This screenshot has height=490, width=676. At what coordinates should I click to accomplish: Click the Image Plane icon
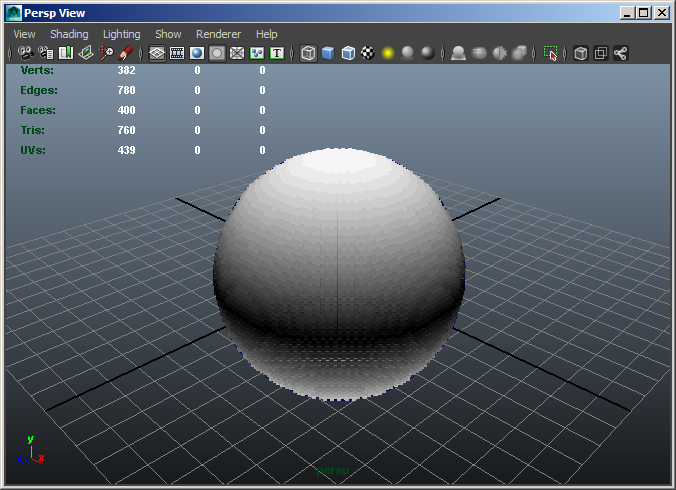click(86, 53)
